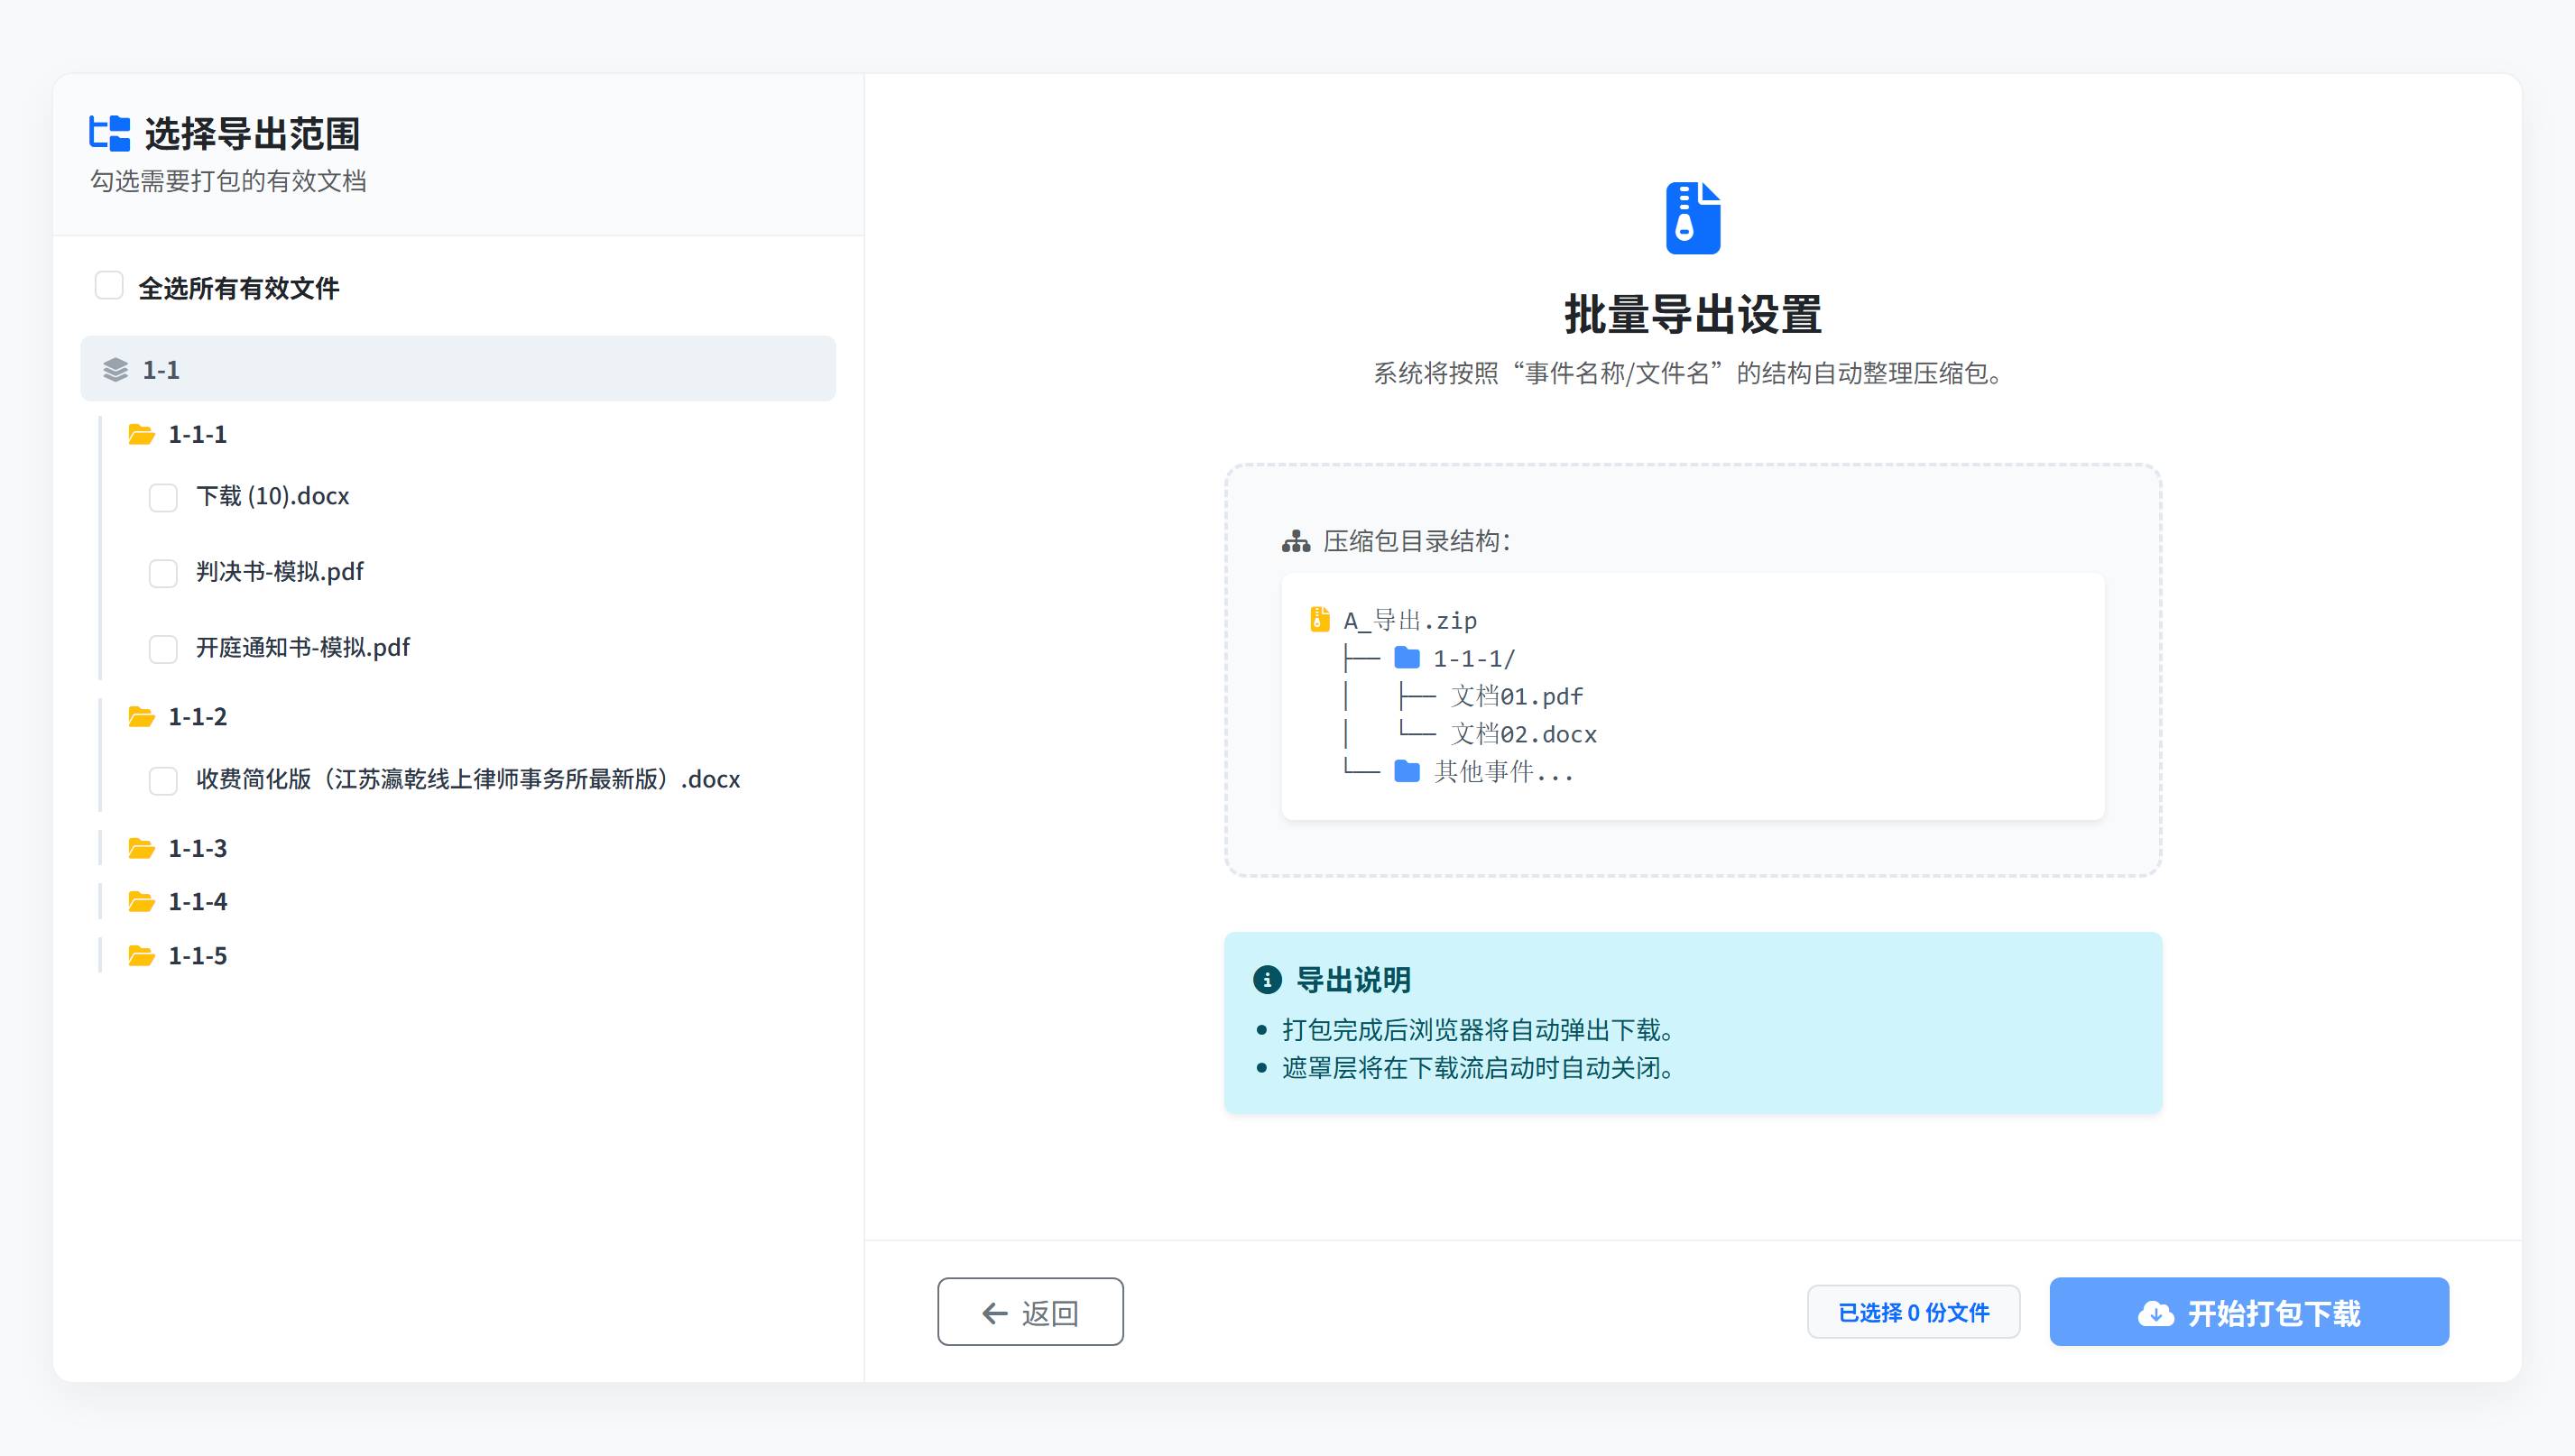Image resolution: width=2575 pixels, height=1456 pixels.
Task: Select the checkbox for 开庭通知书-模拟.pdf
Action: click(163, 649)
